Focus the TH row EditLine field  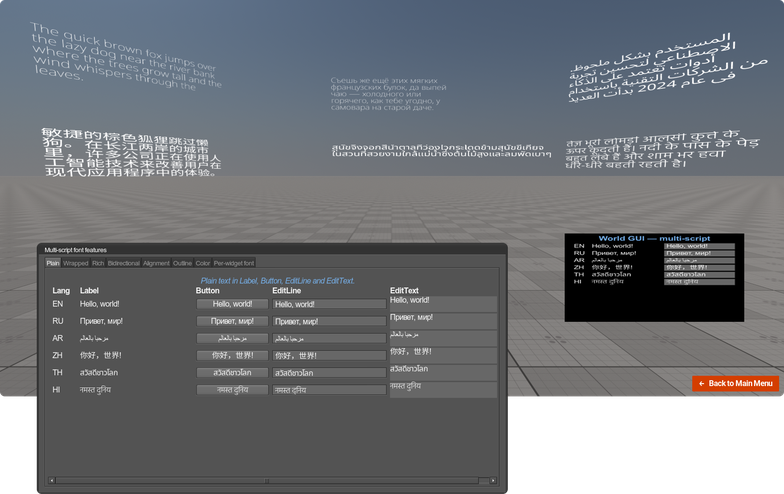point(329,373)
